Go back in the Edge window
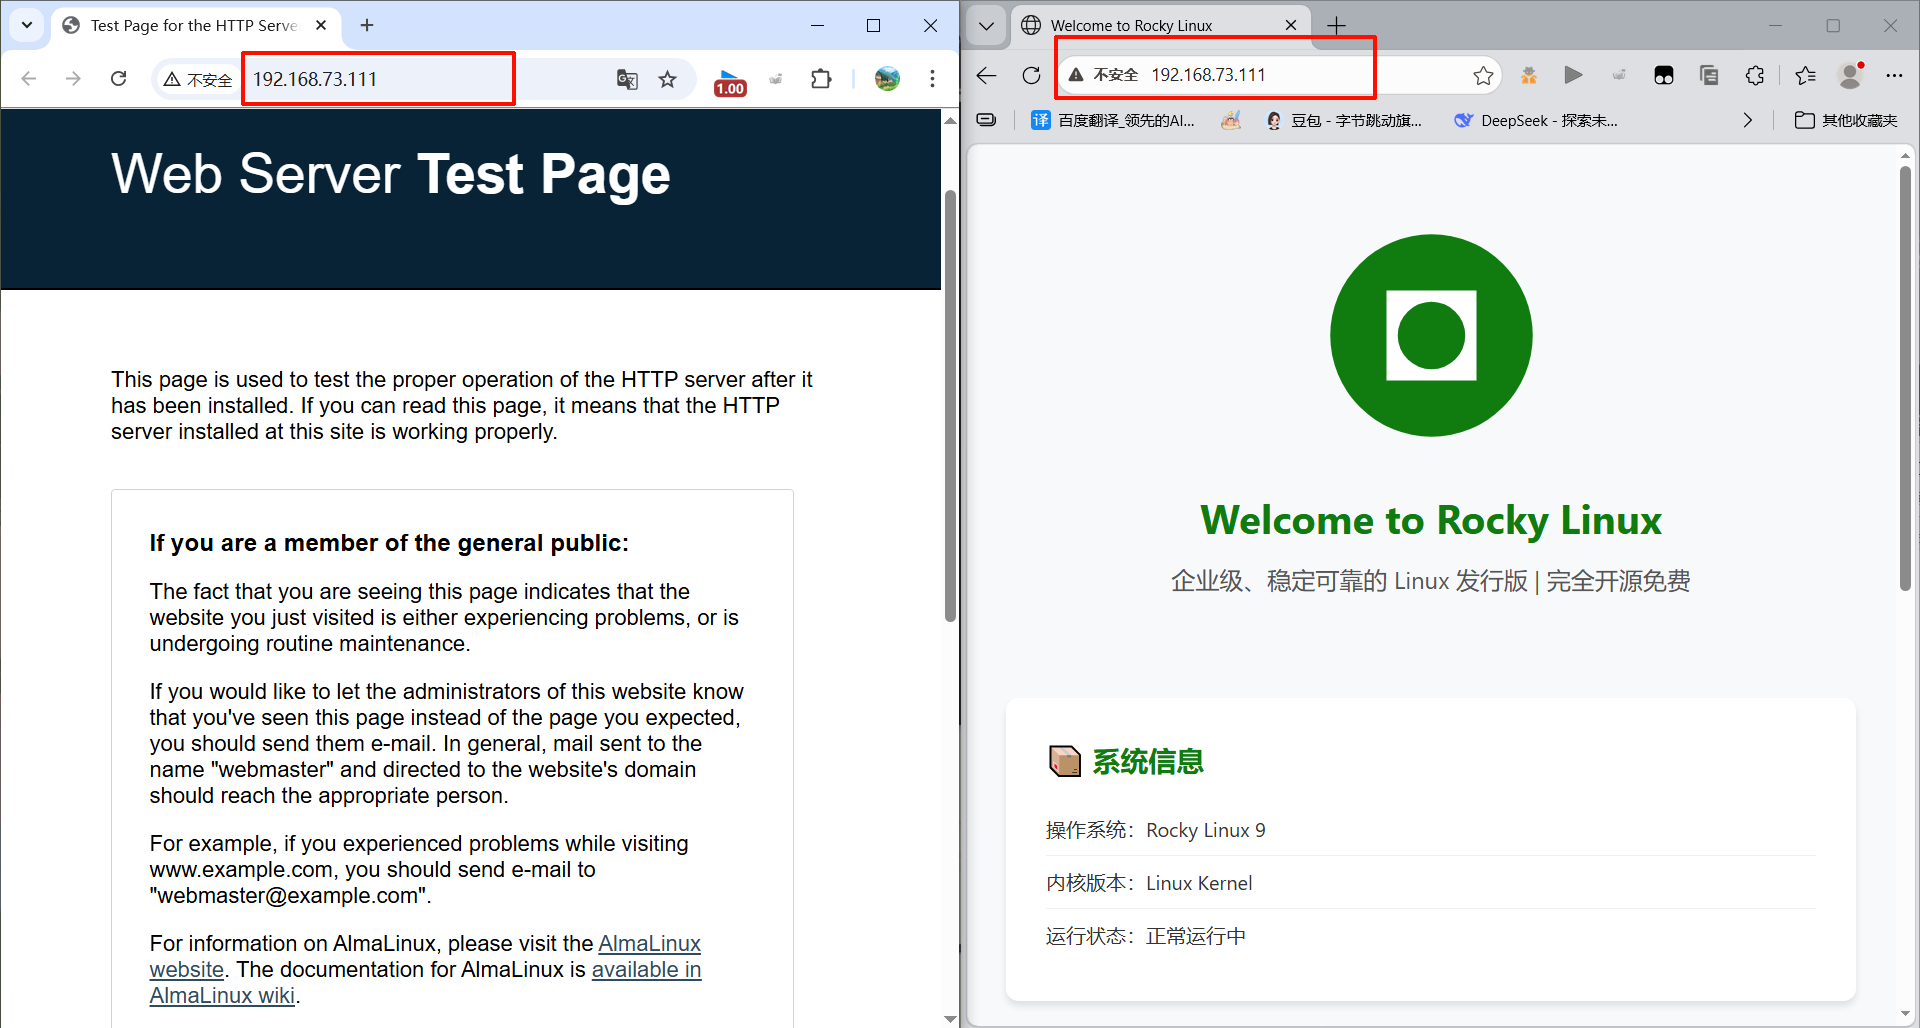 (987, 75)
